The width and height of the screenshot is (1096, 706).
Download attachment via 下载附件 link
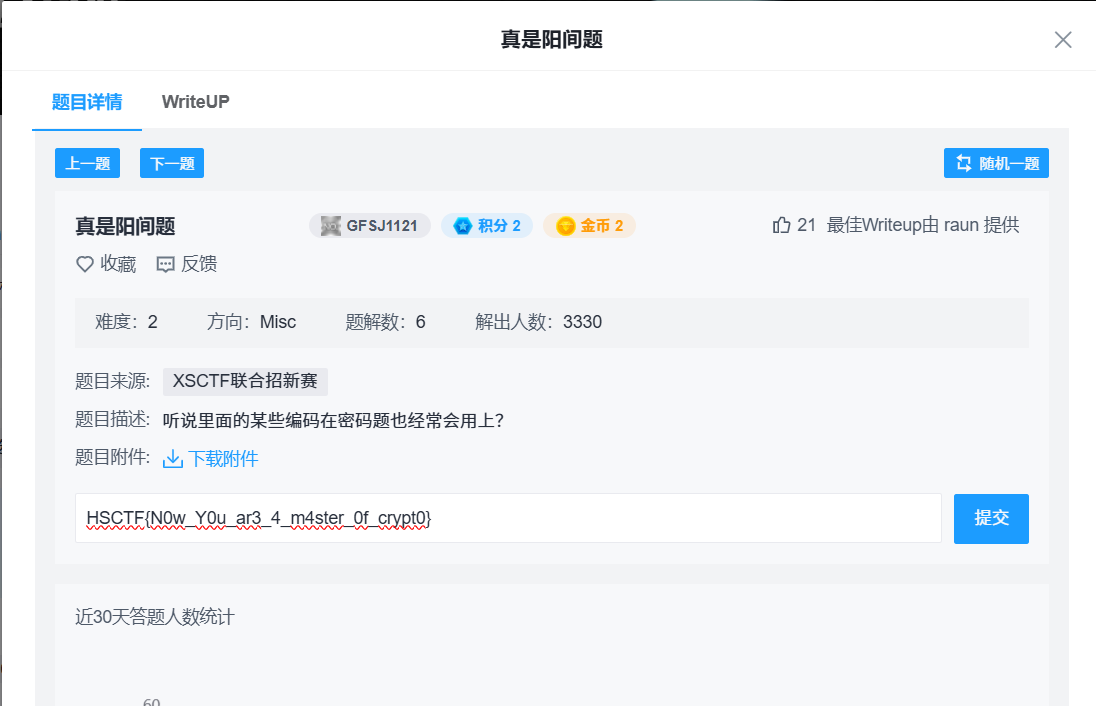click(x=223, y=459)
